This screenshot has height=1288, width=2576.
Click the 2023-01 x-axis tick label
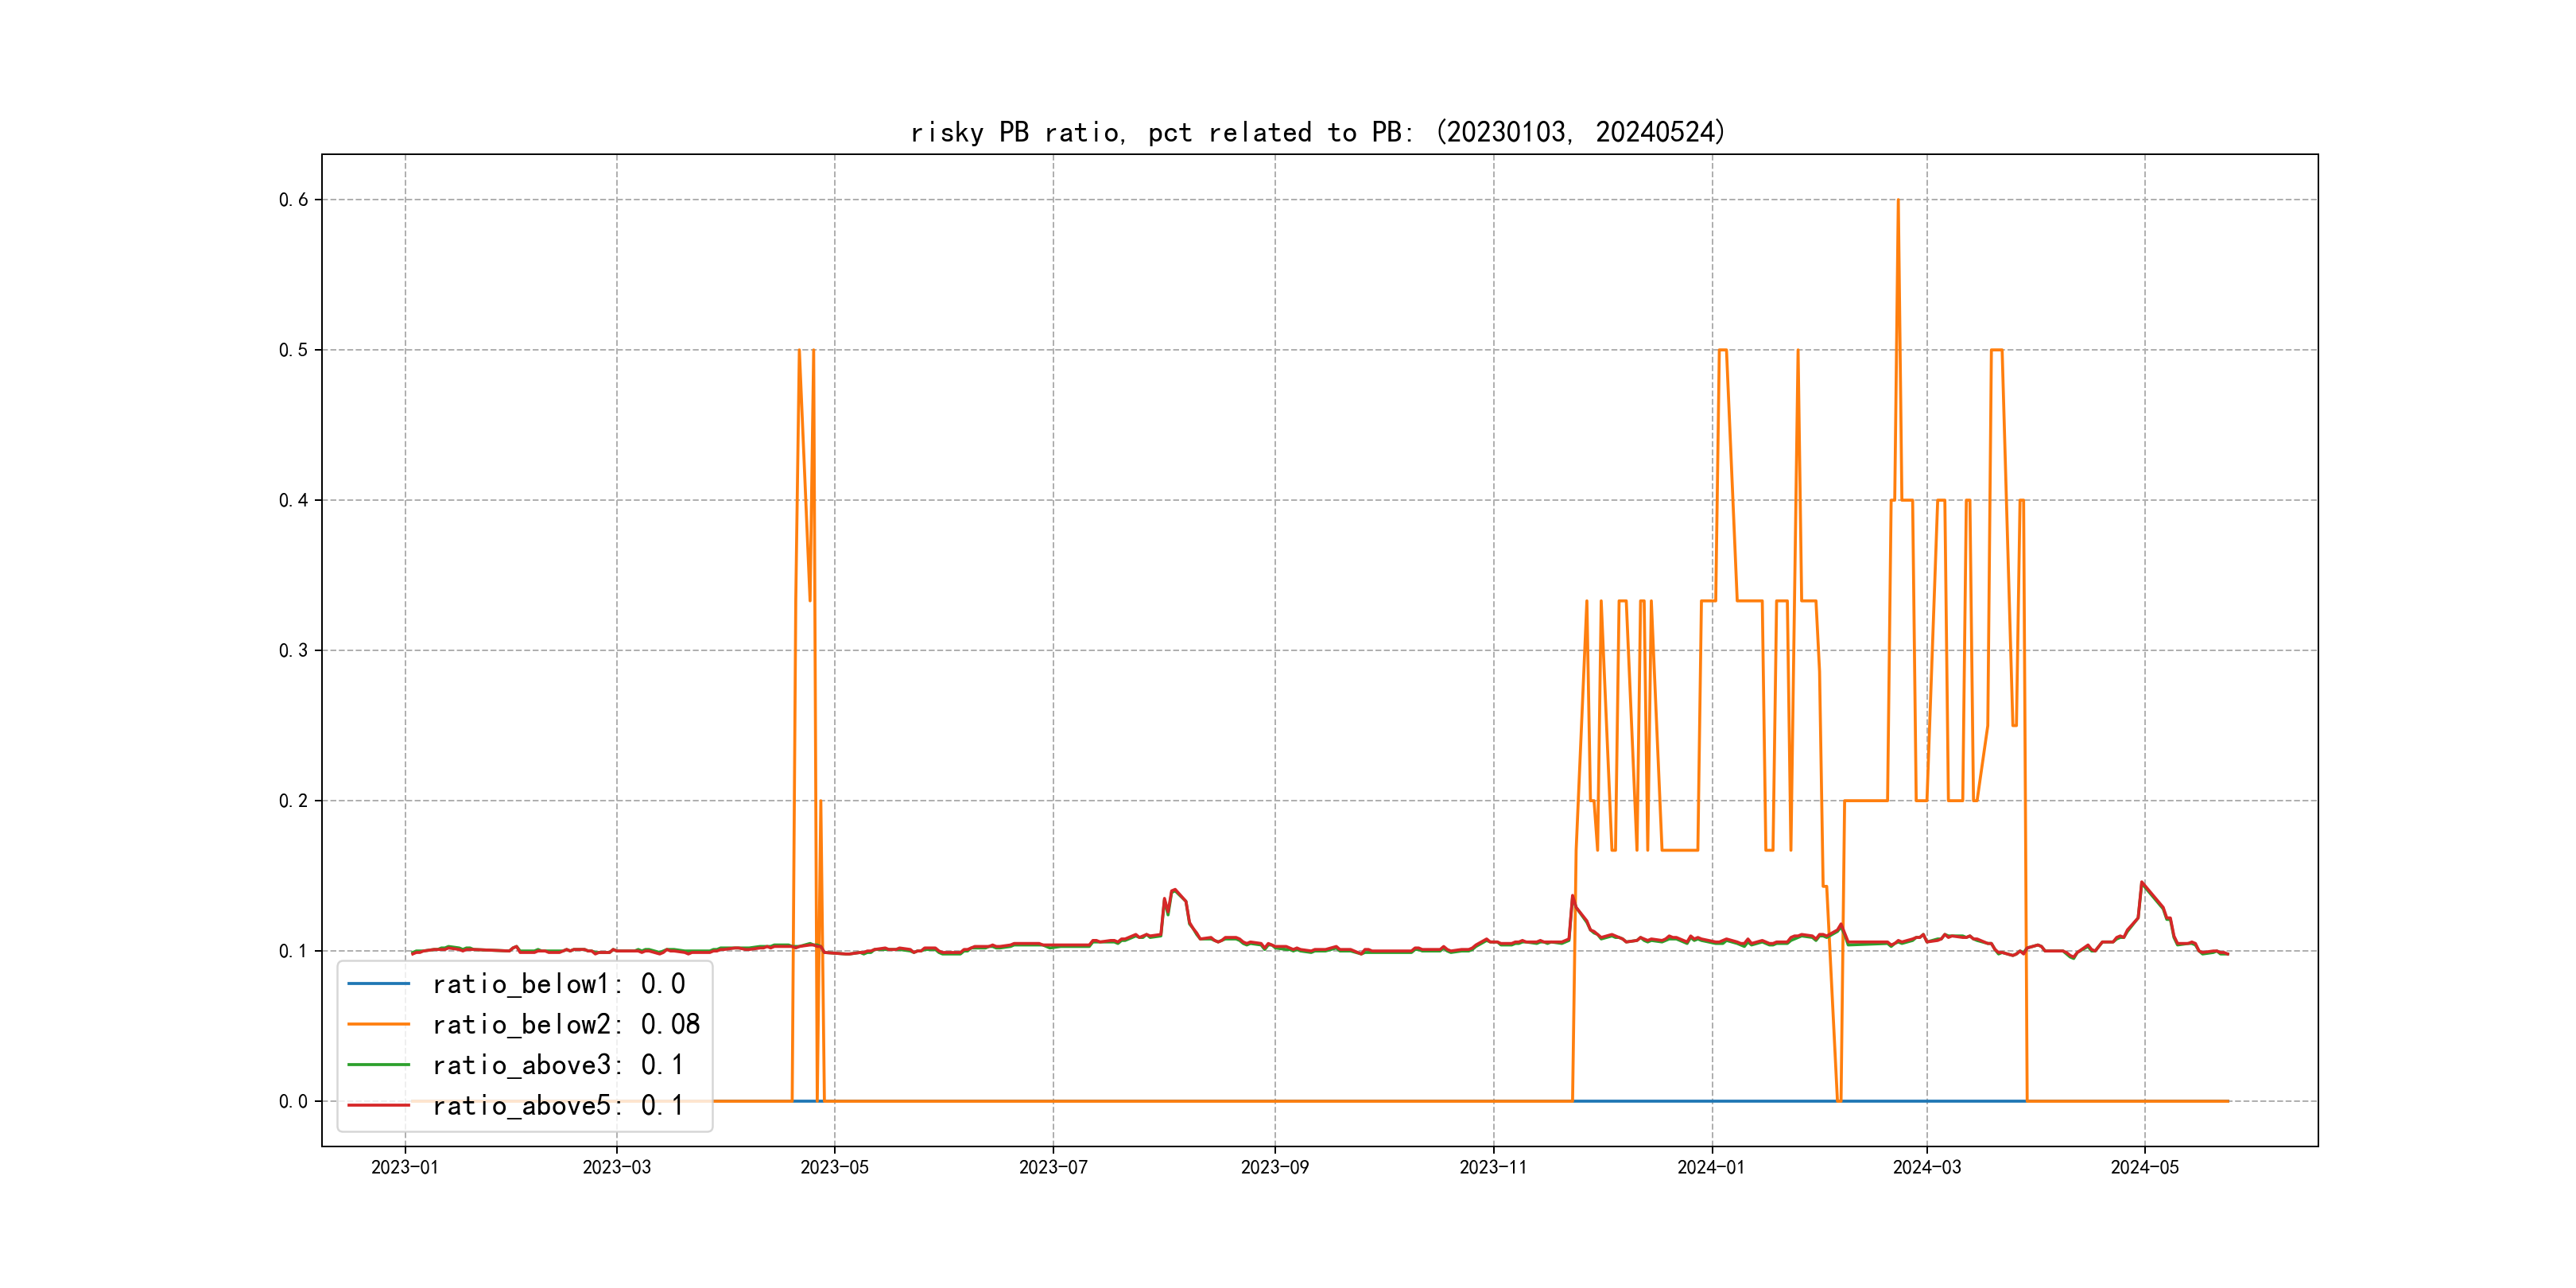click(405, 1167)
